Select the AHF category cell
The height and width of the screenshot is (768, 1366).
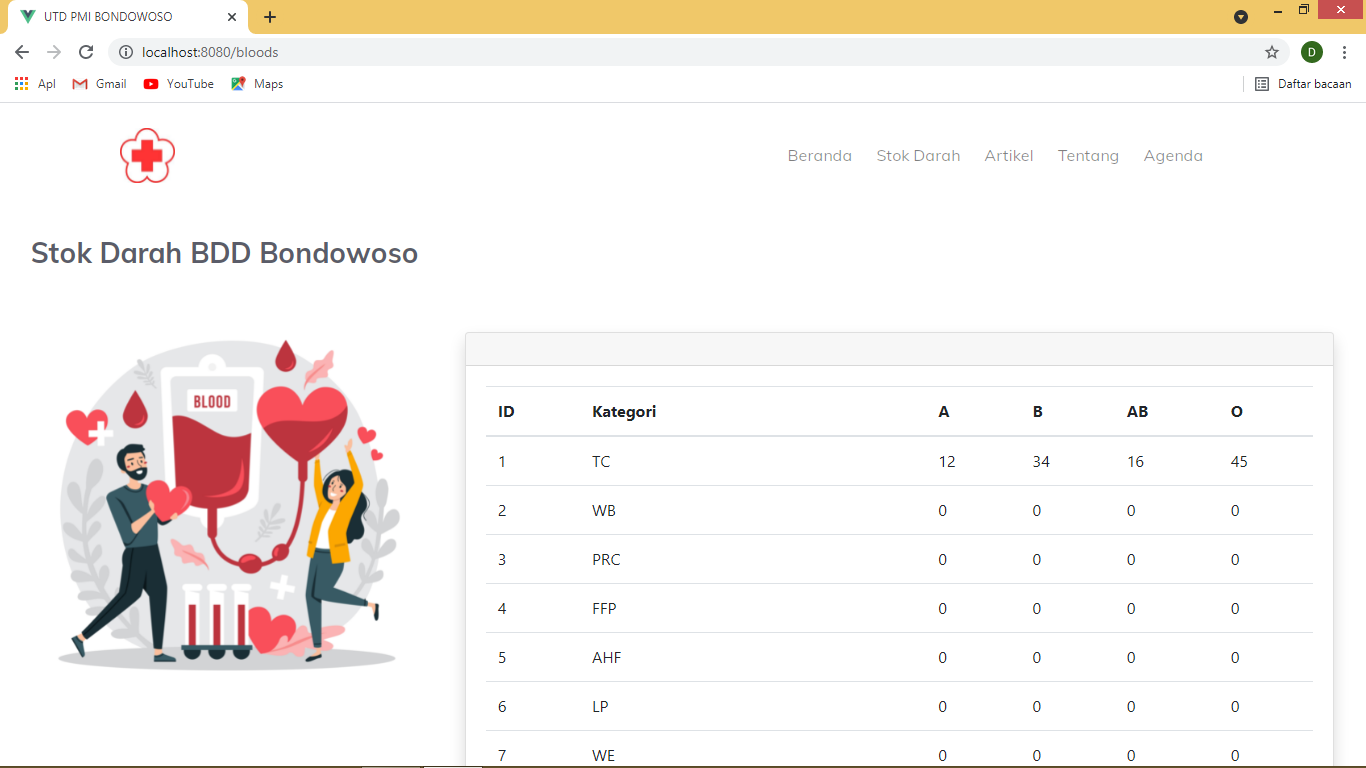tap(607, 658)
